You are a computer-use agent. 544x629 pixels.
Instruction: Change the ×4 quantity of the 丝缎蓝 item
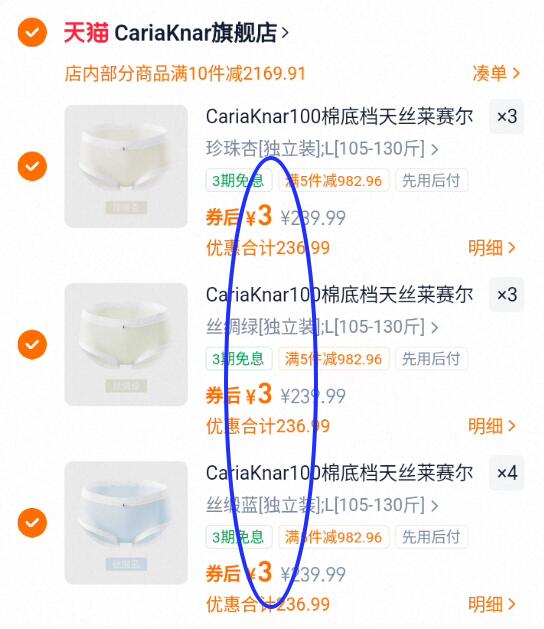507,473
